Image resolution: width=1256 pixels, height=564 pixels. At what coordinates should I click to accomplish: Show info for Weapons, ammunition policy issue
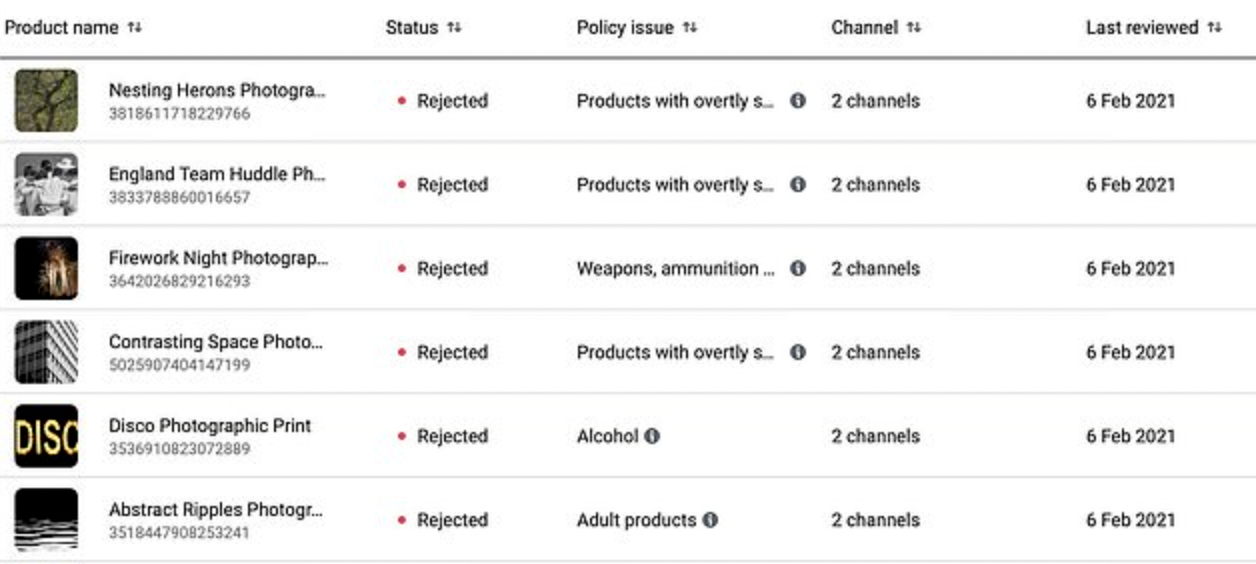tap(798, 269)
